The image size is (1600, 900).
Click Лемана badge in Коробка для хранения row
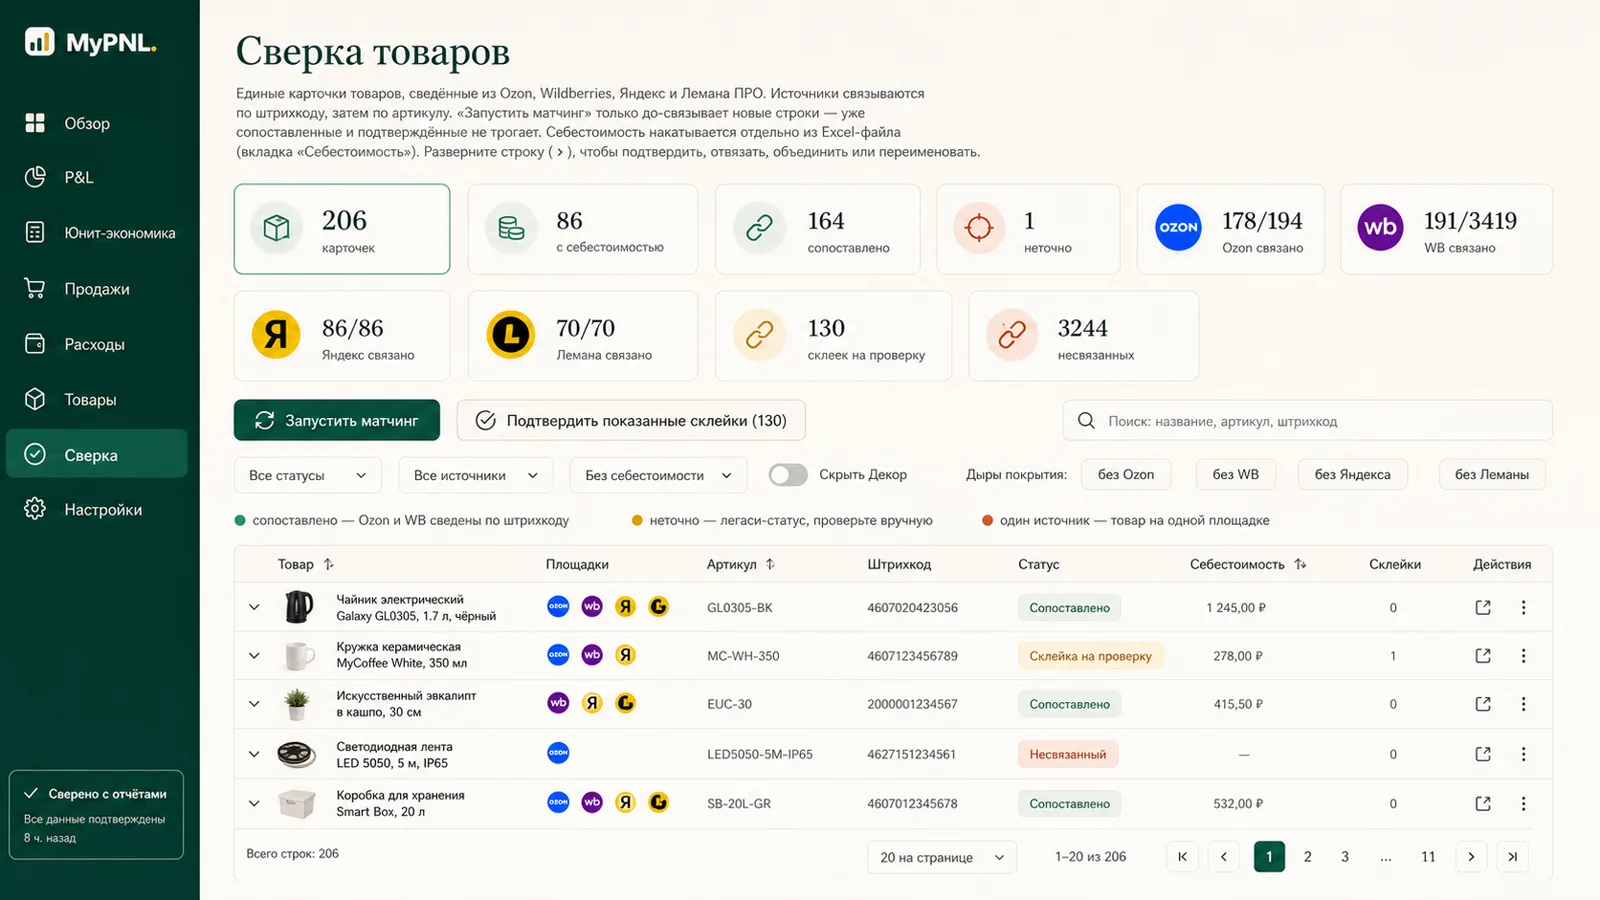click(658, 802)
